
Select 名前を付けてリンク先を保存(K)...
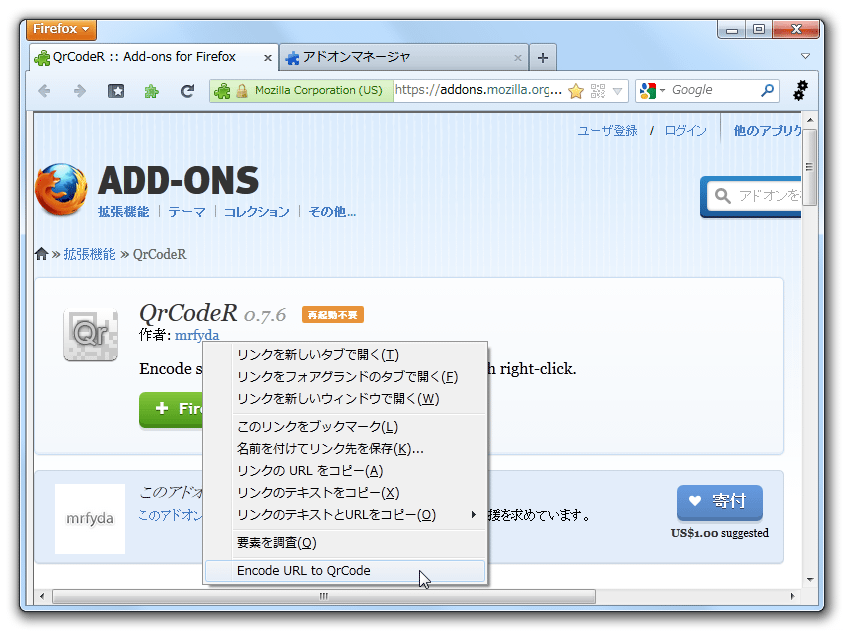click(x=345, y=449)
